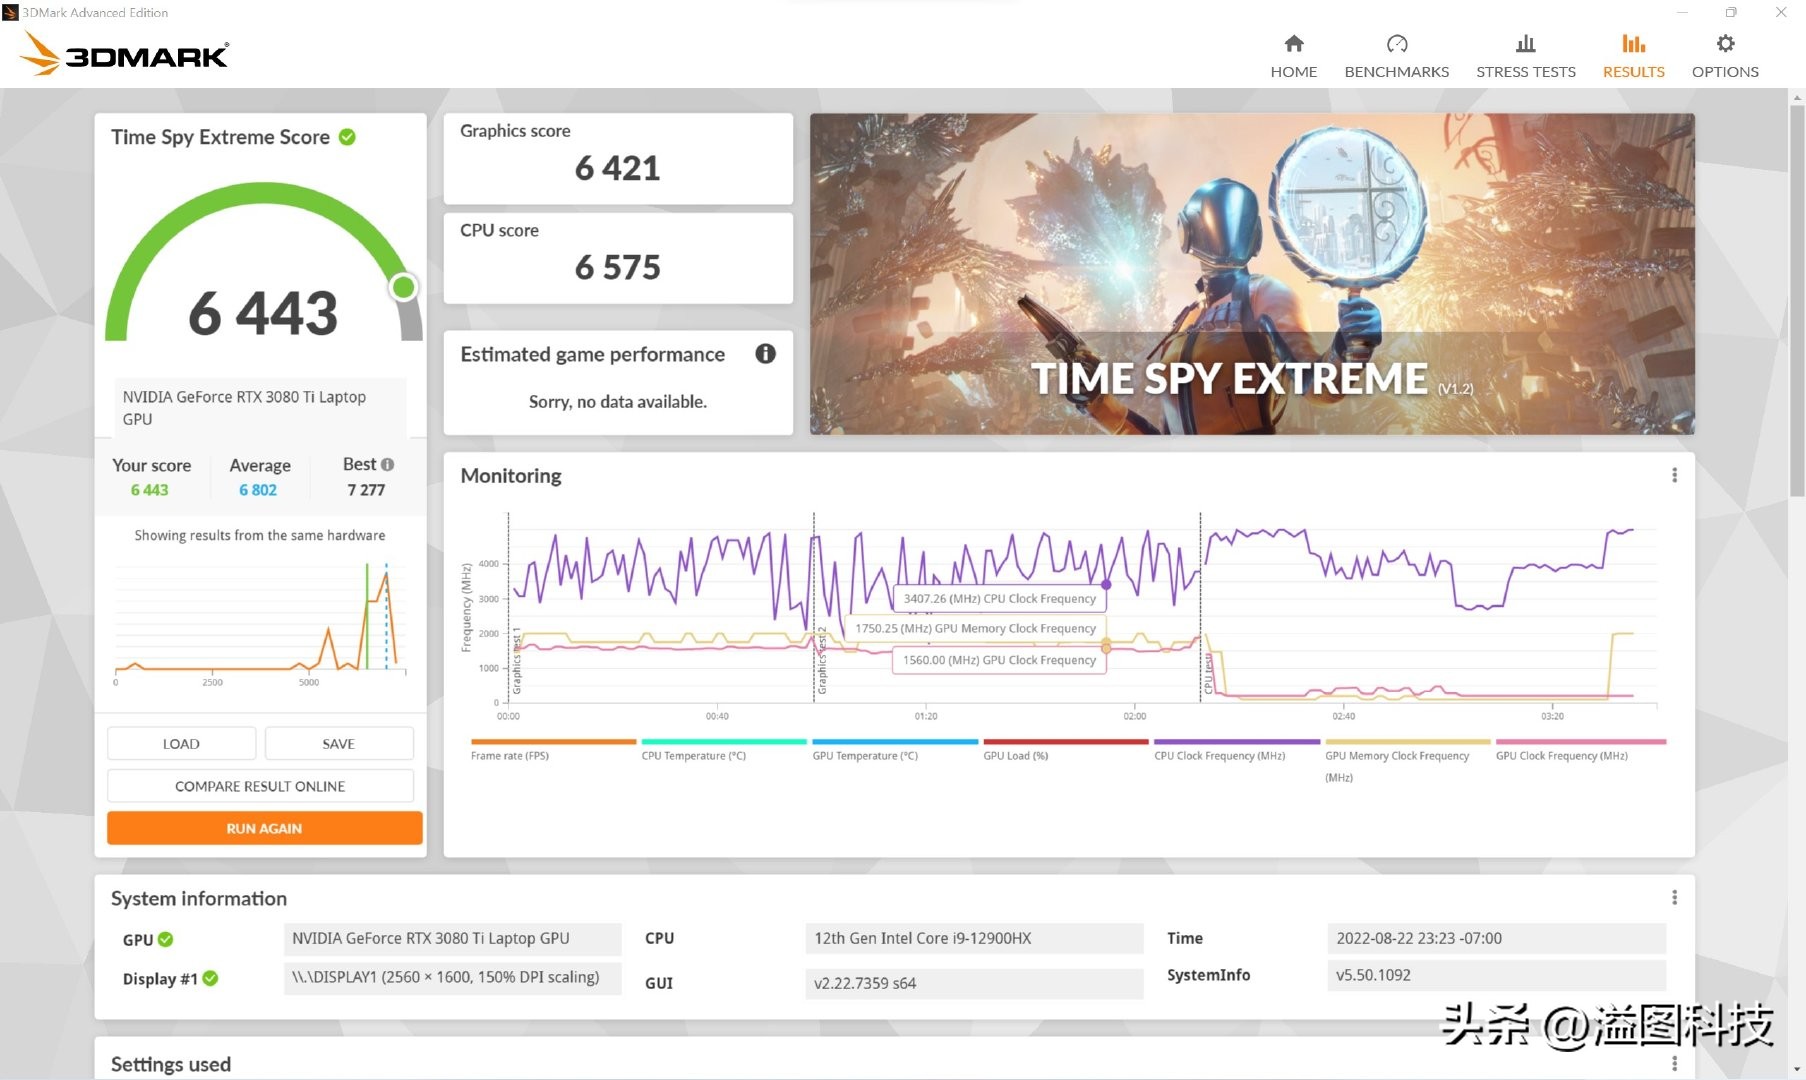Click the info icon beside Estimated game performance
Screen dimensions: 1806x1080
click(765, 354)
